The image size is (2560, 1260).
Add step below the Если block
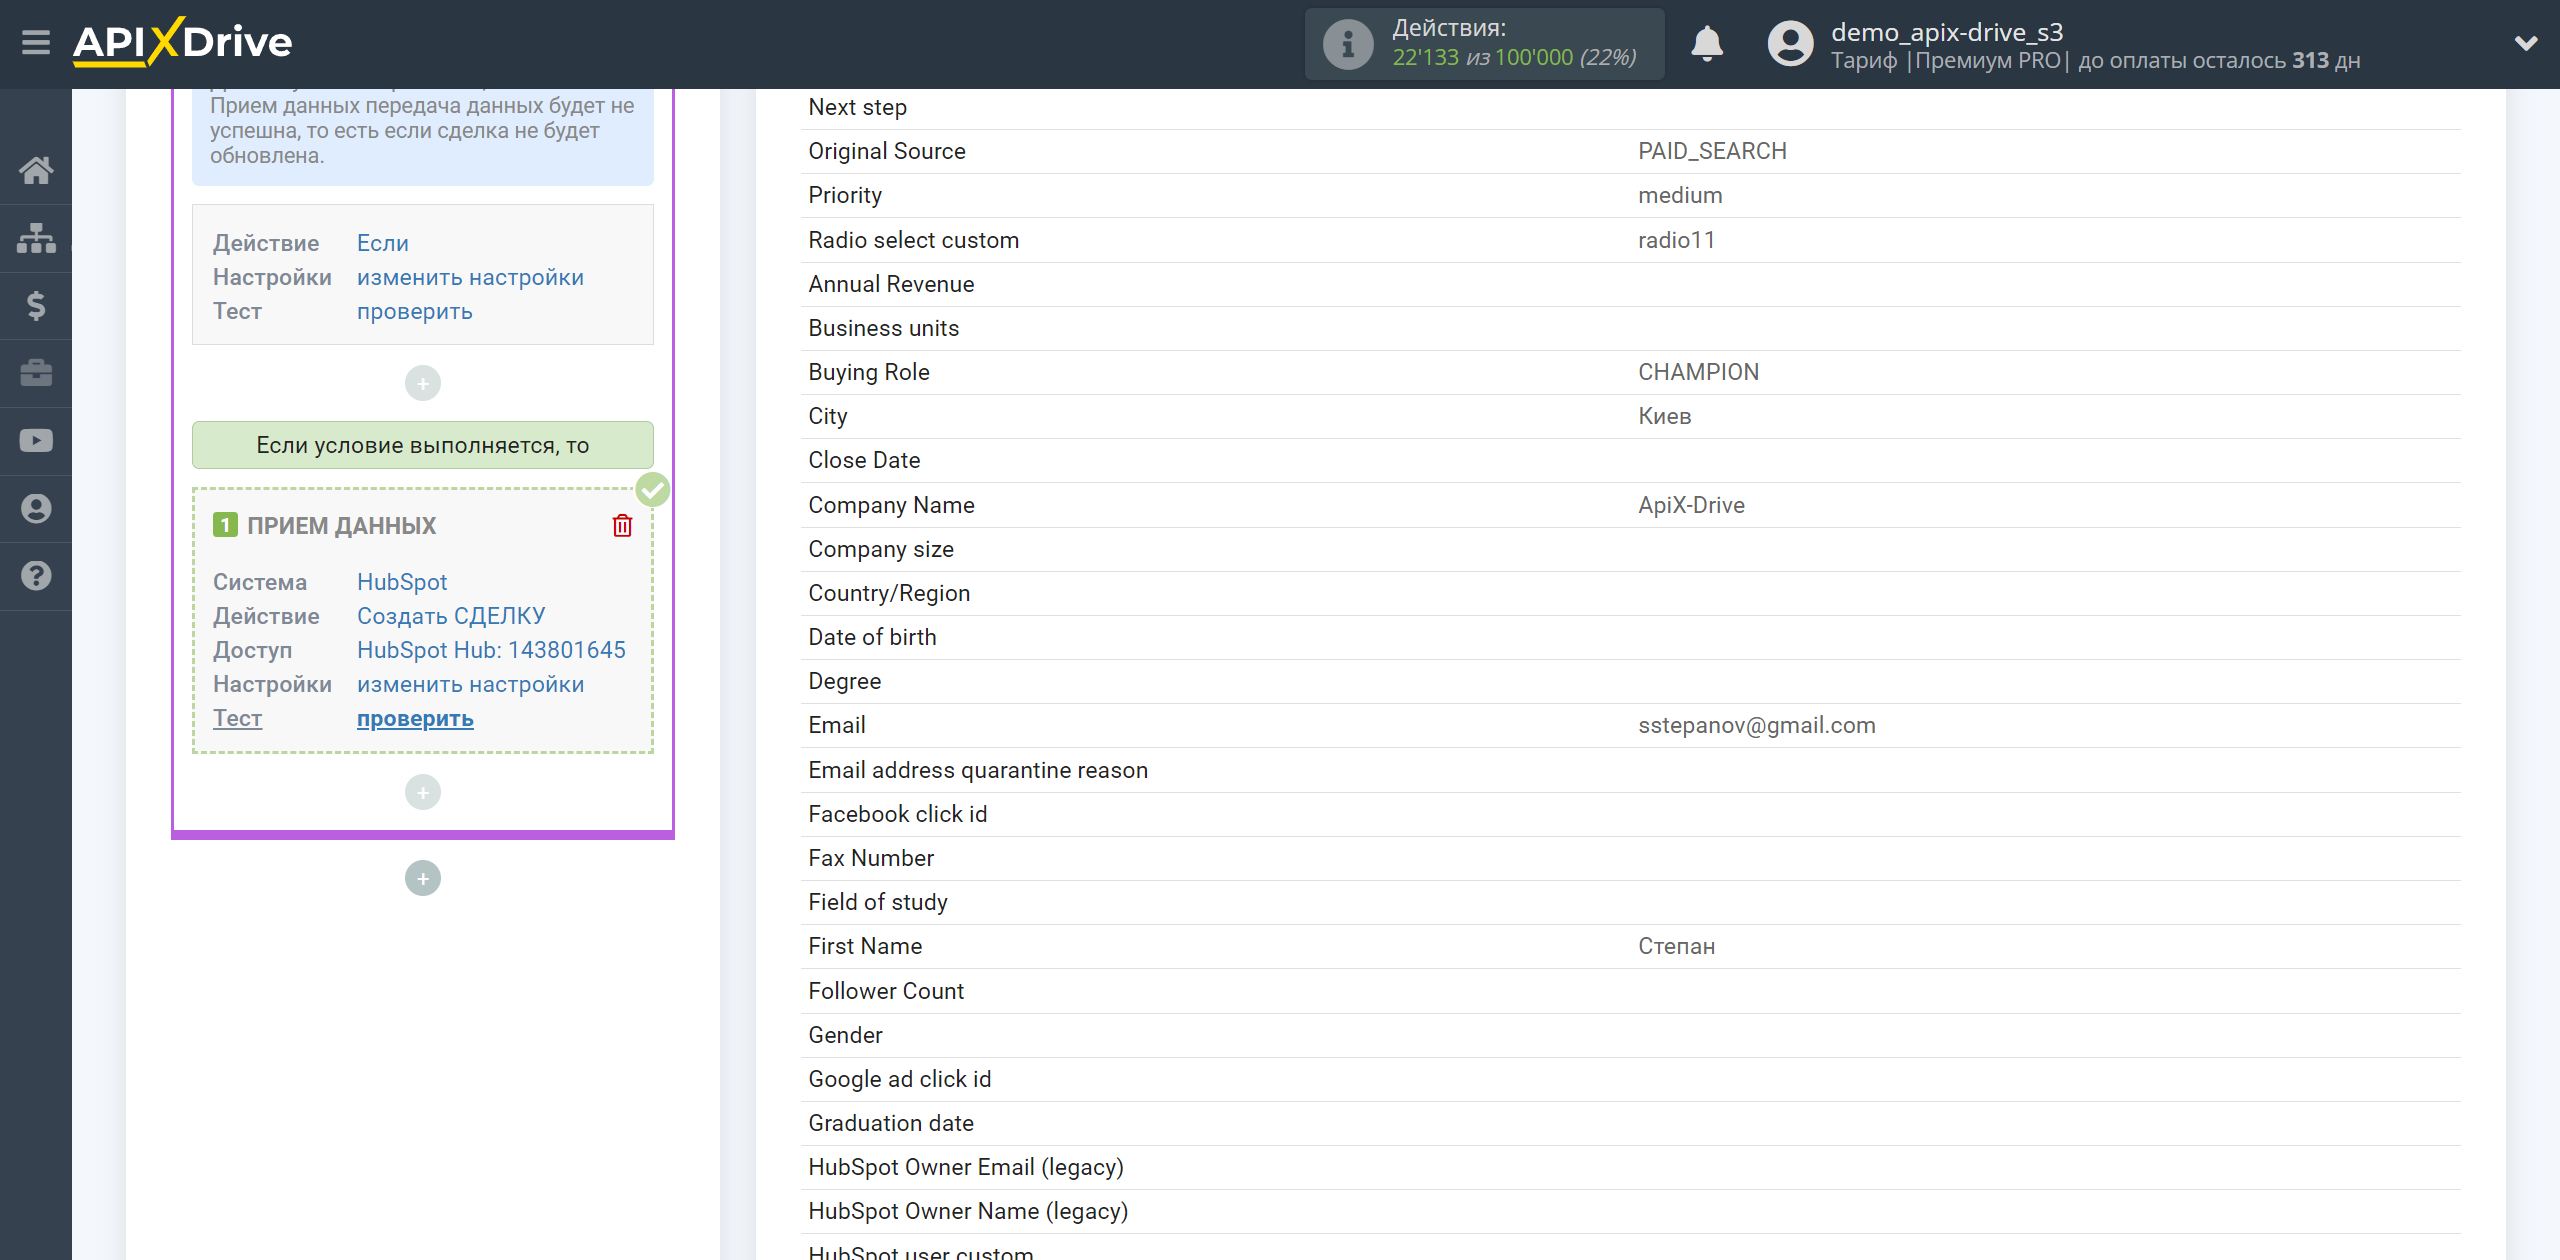tap(423, 383)
